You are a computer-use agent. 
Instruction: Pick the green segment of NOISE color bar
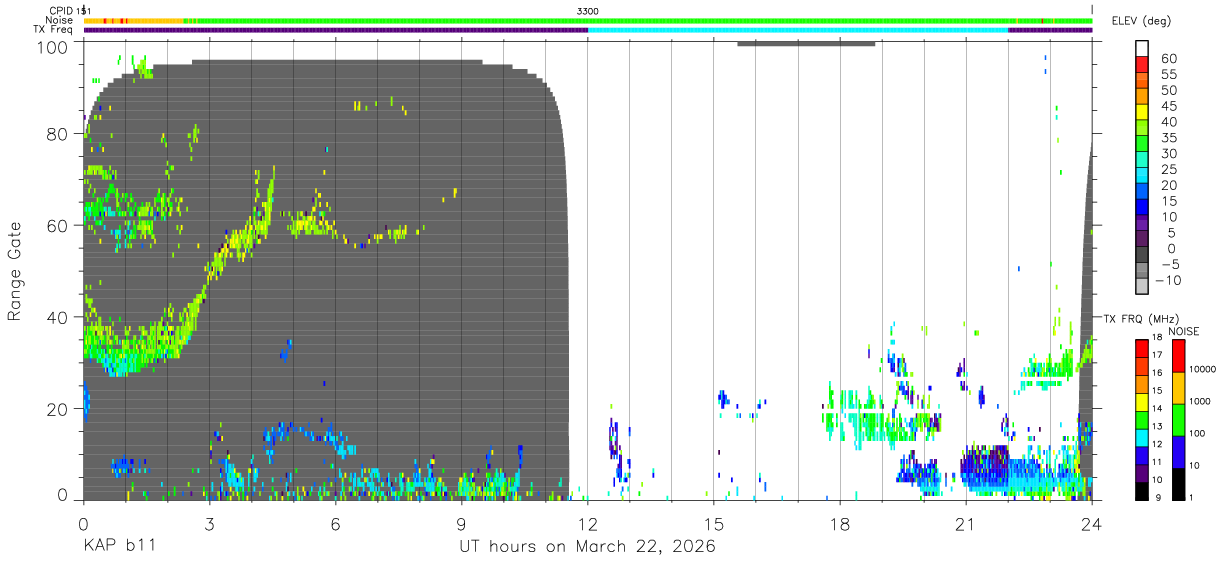1179,420
